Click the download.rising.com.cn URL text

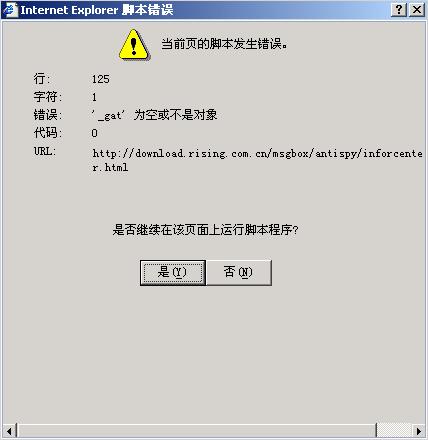(x=257, y=160)
